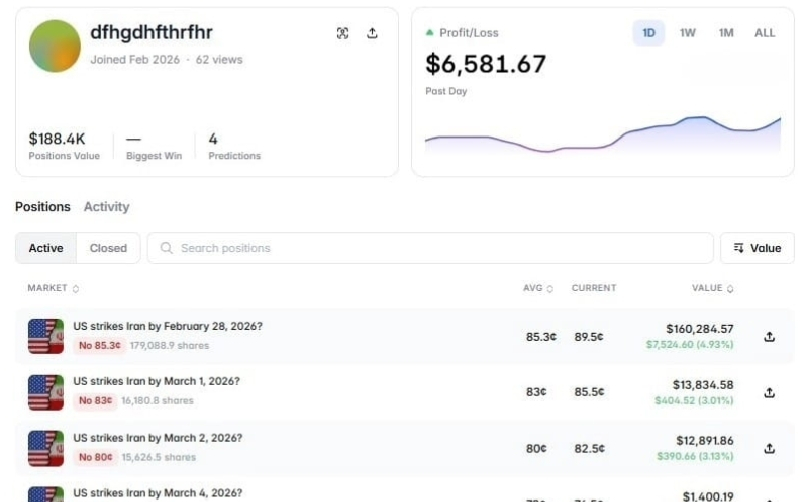Click the QR scan icon beside username
This screenshot has width=806, height=502.
tap(343, 33)
